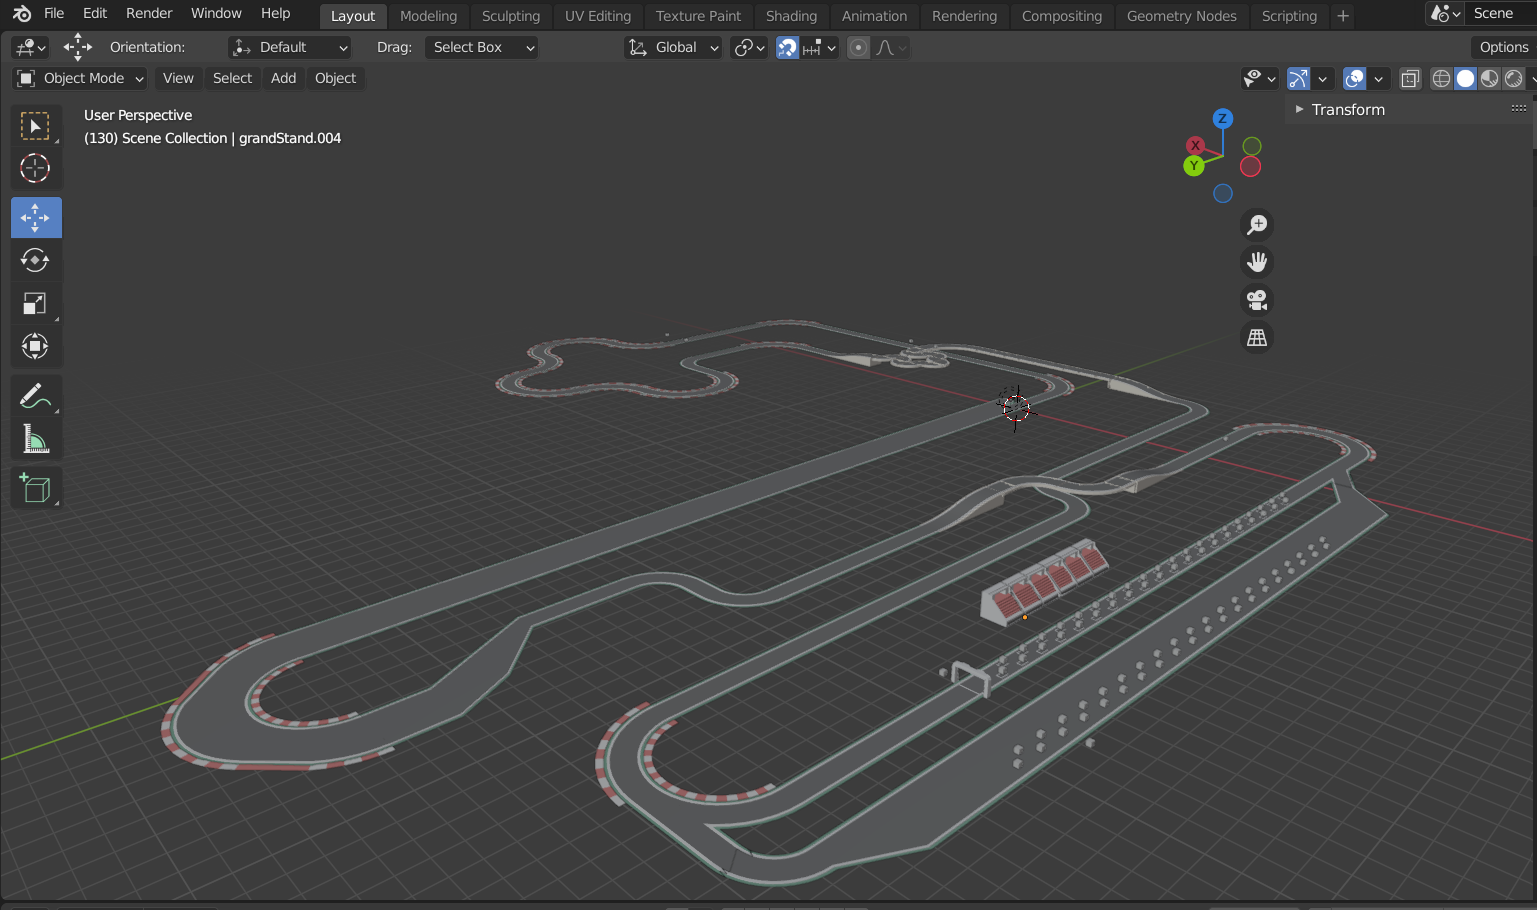Open the gizmo options dropdown arrow
The image size is (1537, 910).
click(x=1322, y=78)
